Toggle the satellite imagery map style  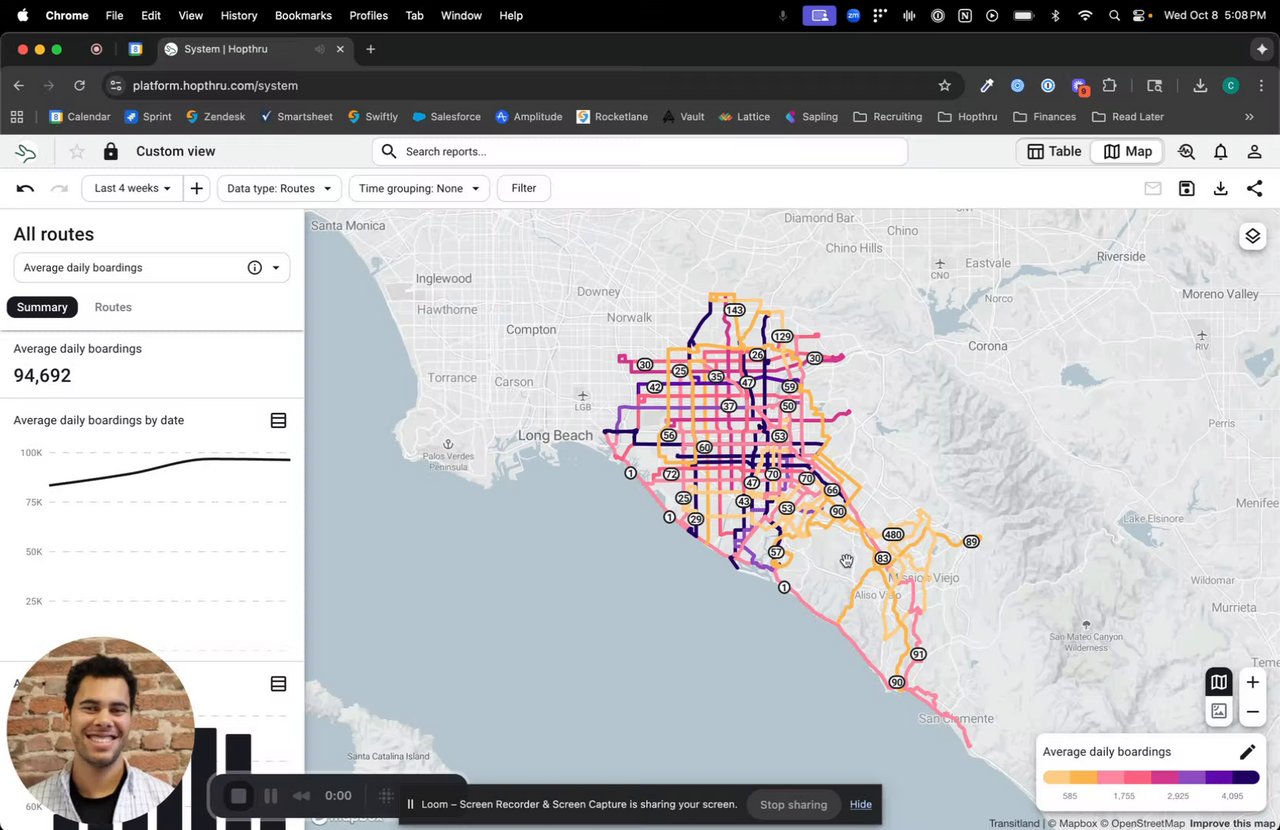[1218, 712]
